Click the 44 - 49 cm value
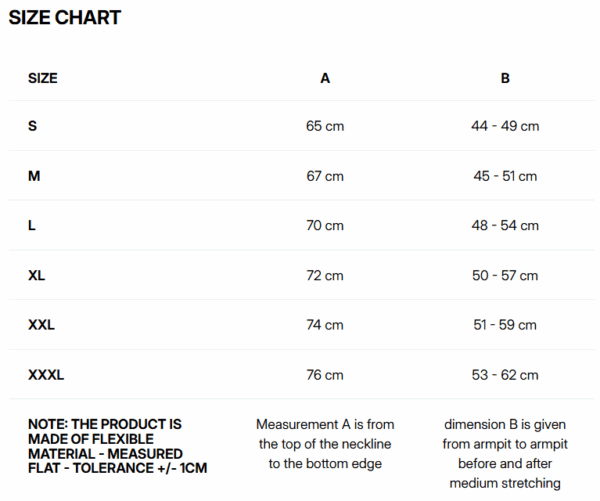600x501 pixels. click(505, 126)
